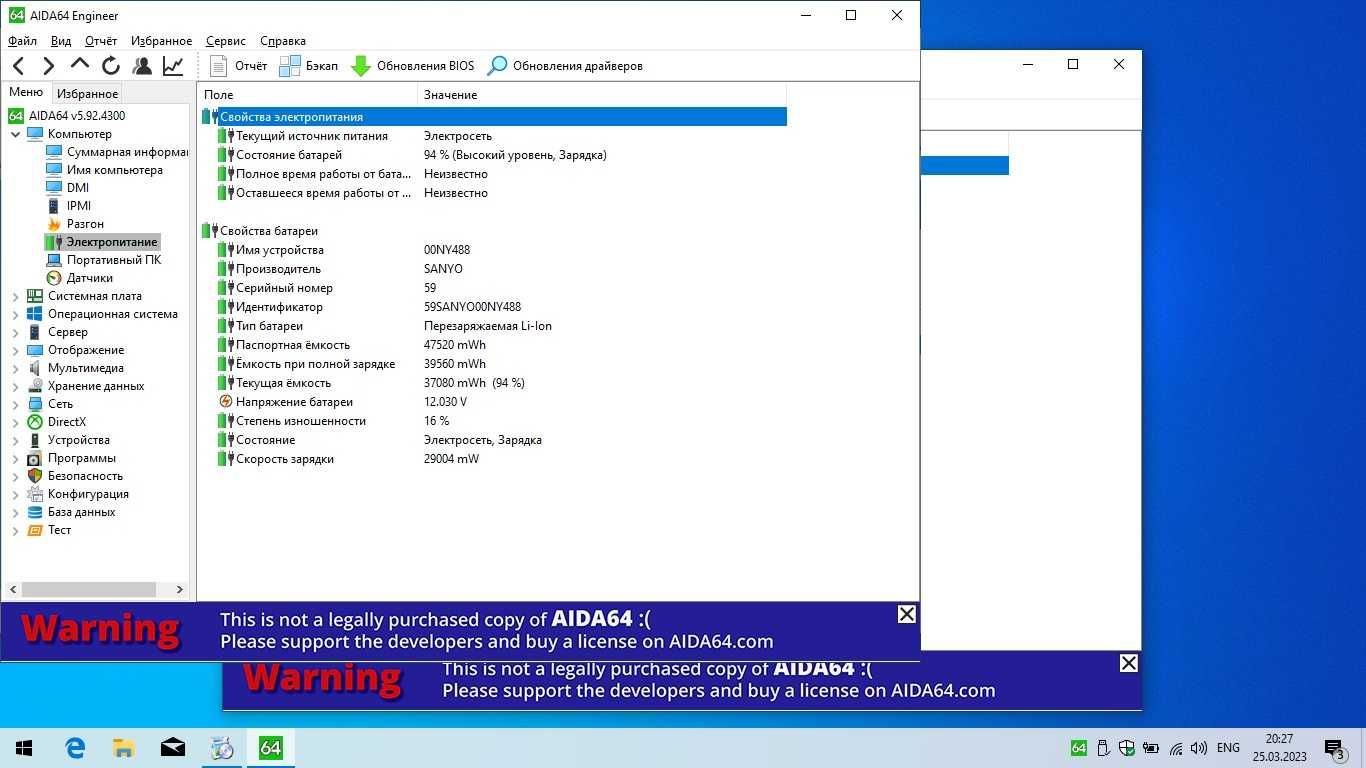Image resolution: width=1366 pixels, height=768 pixels.
Task: Click the ENG language indicator
Action: (x=1228, y=748)
